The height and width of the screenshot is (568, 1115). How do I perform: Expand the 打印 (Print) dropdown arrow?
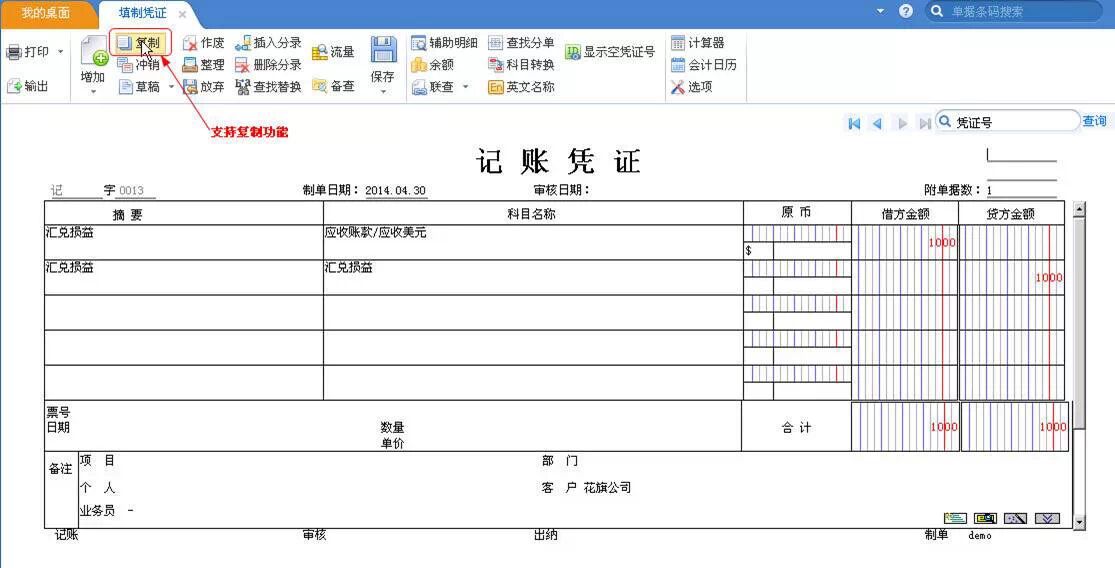60,52
